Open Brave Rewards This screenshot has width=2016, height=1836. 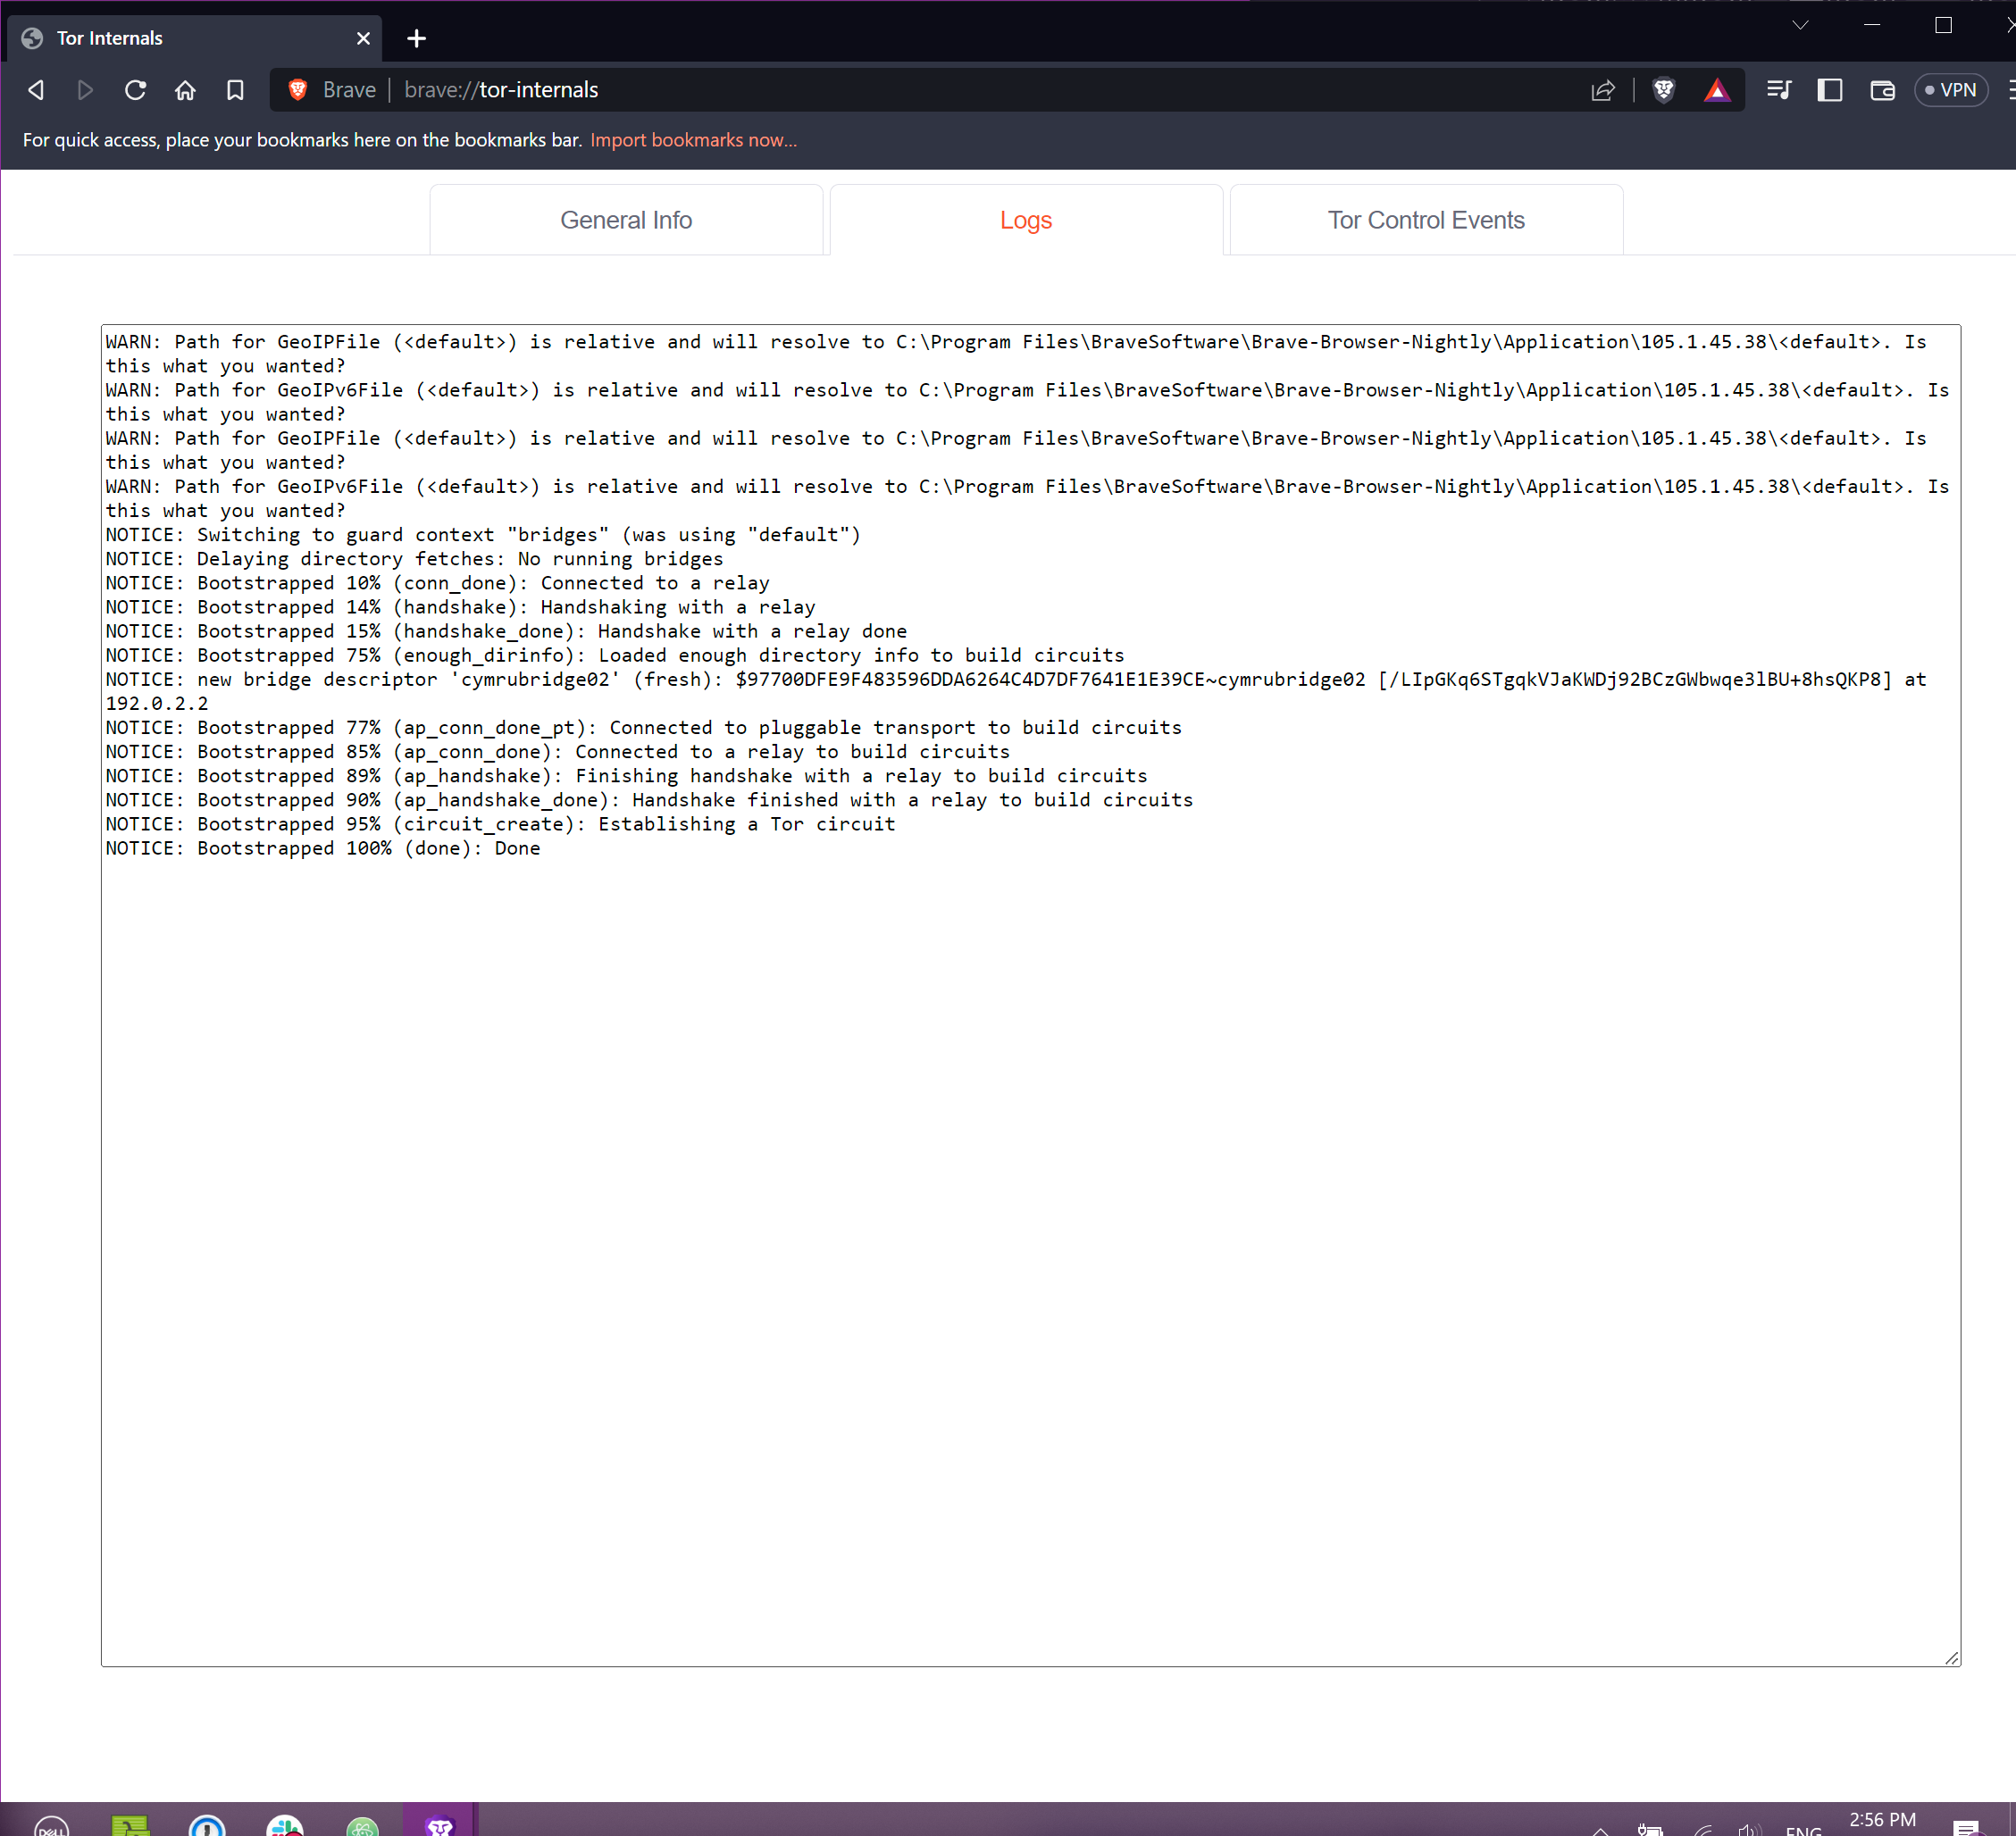(x=1717, y=90)
